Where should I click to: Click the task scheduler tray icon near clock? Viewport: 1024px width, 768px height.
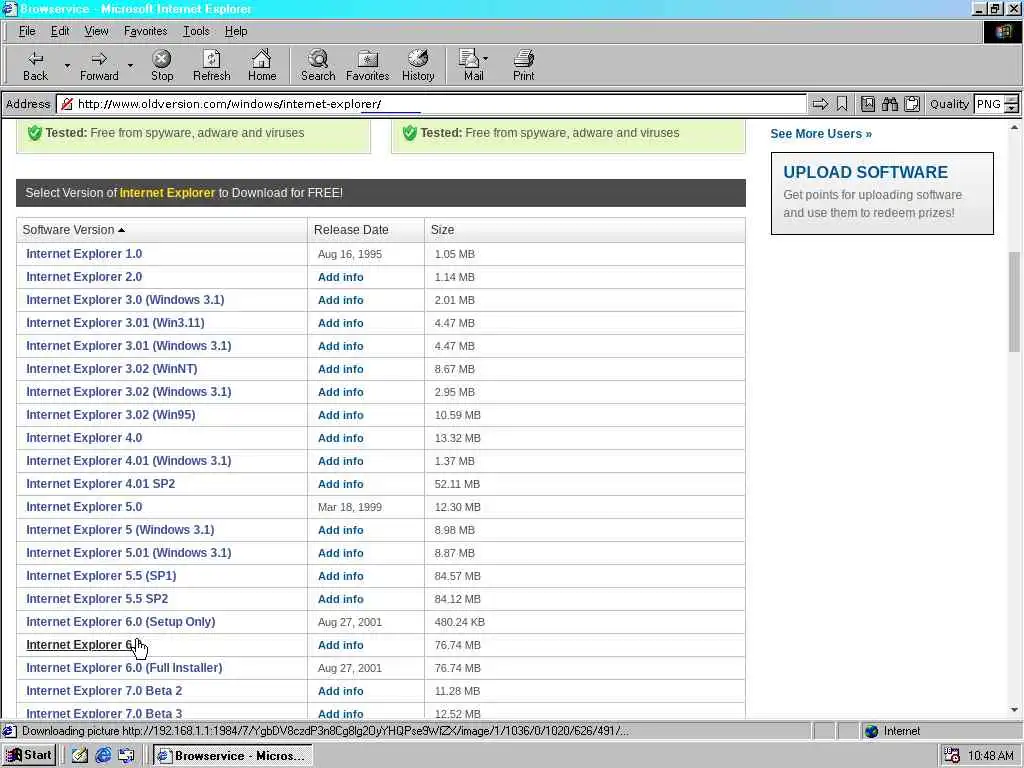pos(952,756)
